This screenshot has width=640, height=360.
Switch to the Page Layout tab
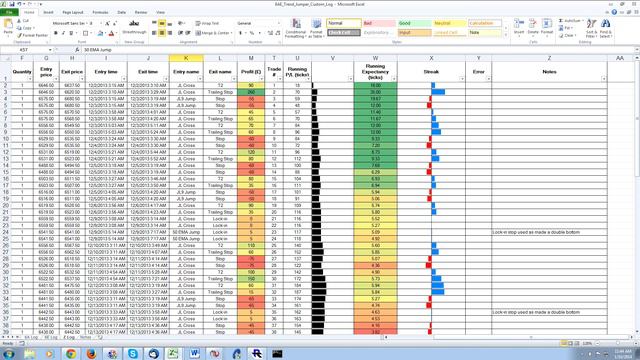[73, 12]
